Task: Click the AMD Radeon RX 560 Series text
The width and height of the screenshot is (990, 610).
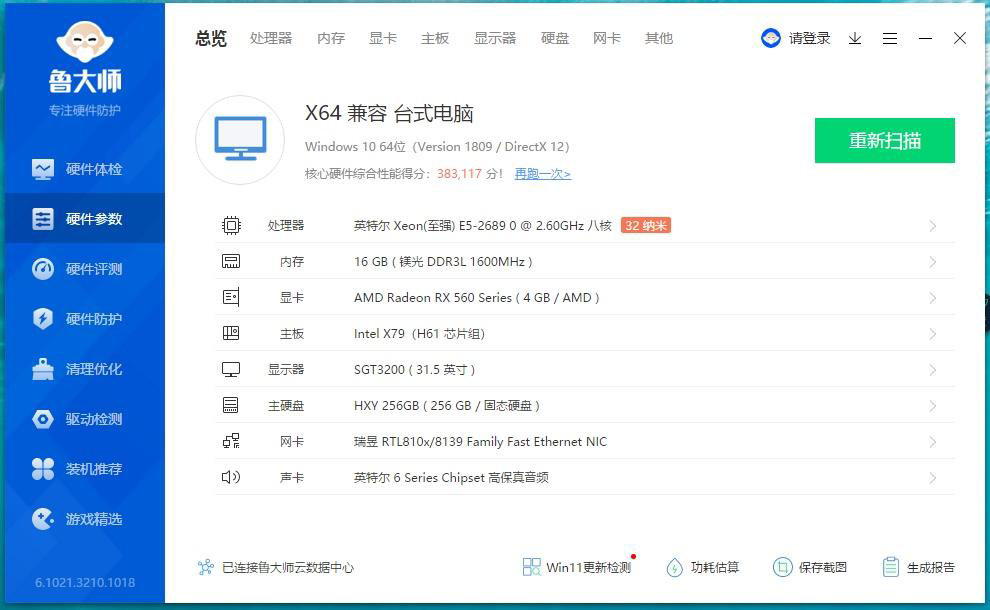Action: [x=476, y=297]
